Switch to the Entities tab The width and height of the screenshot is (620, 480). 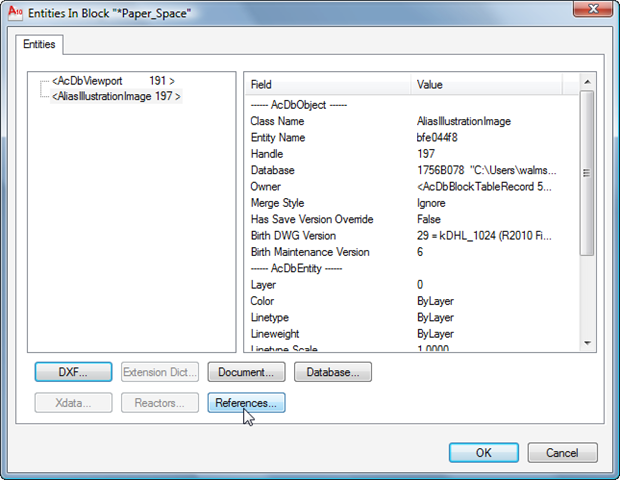click(40, 45)
